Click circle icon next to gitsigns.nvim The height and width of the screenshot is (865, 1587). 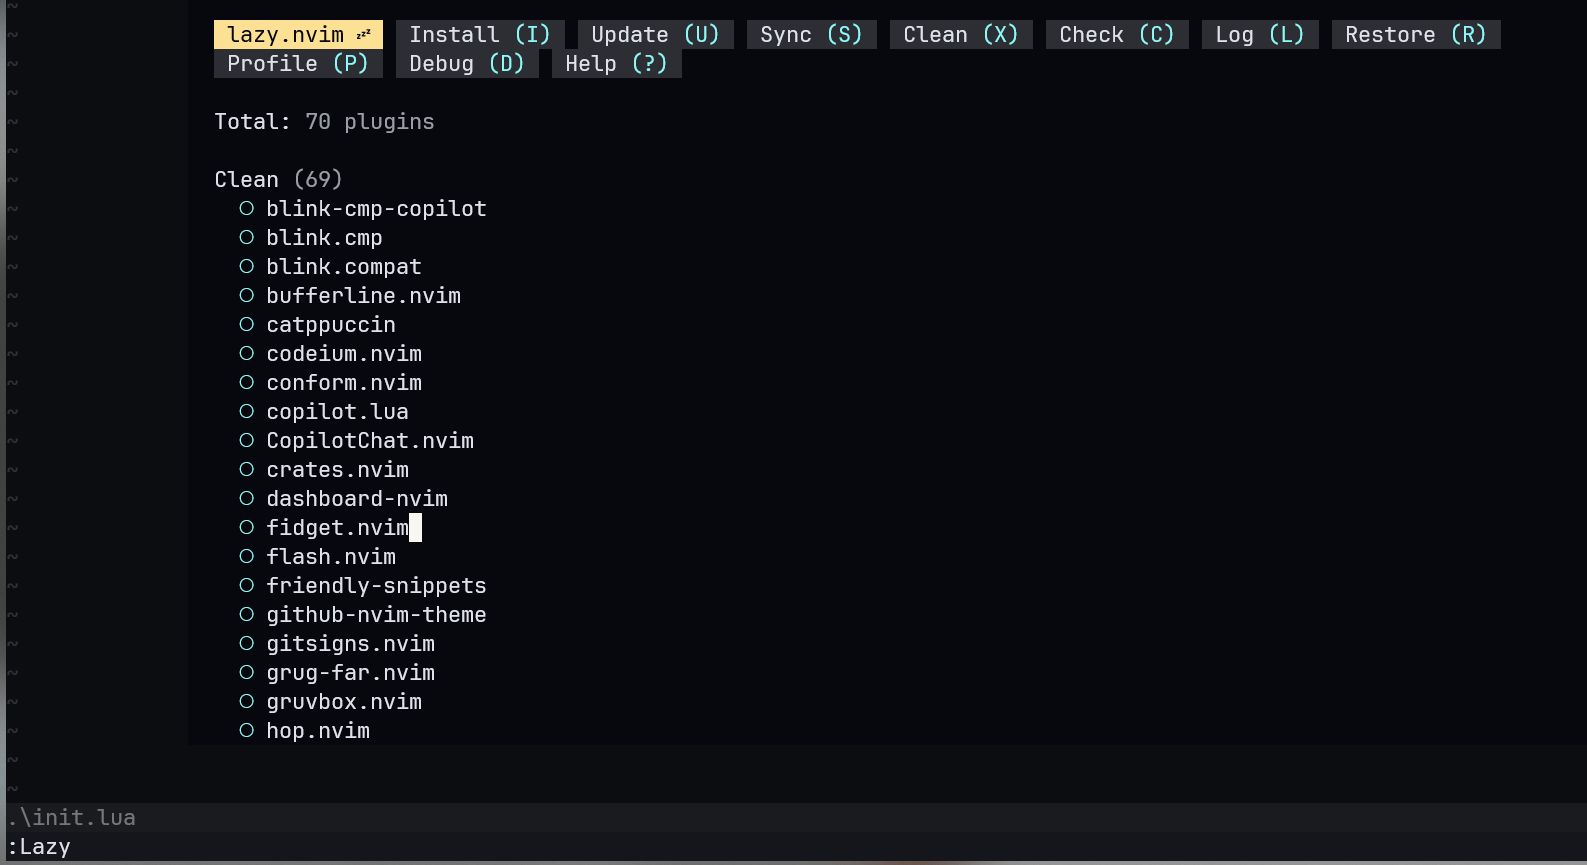[x=247, y=644]
